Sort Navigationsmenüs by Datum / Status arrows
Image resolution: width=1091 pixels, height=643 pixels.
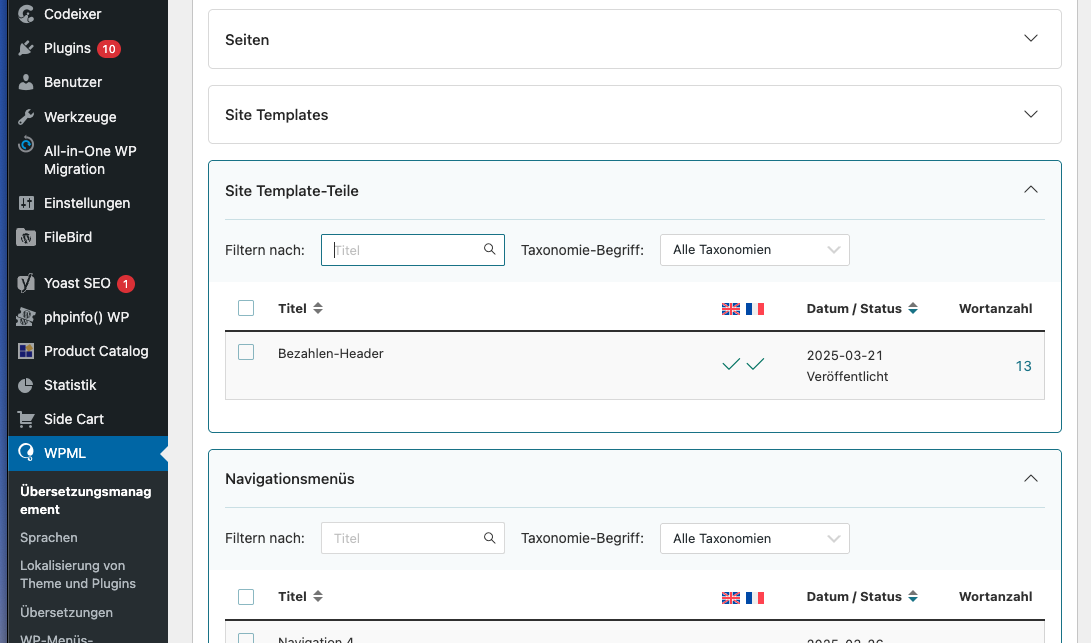coord(913,596)
